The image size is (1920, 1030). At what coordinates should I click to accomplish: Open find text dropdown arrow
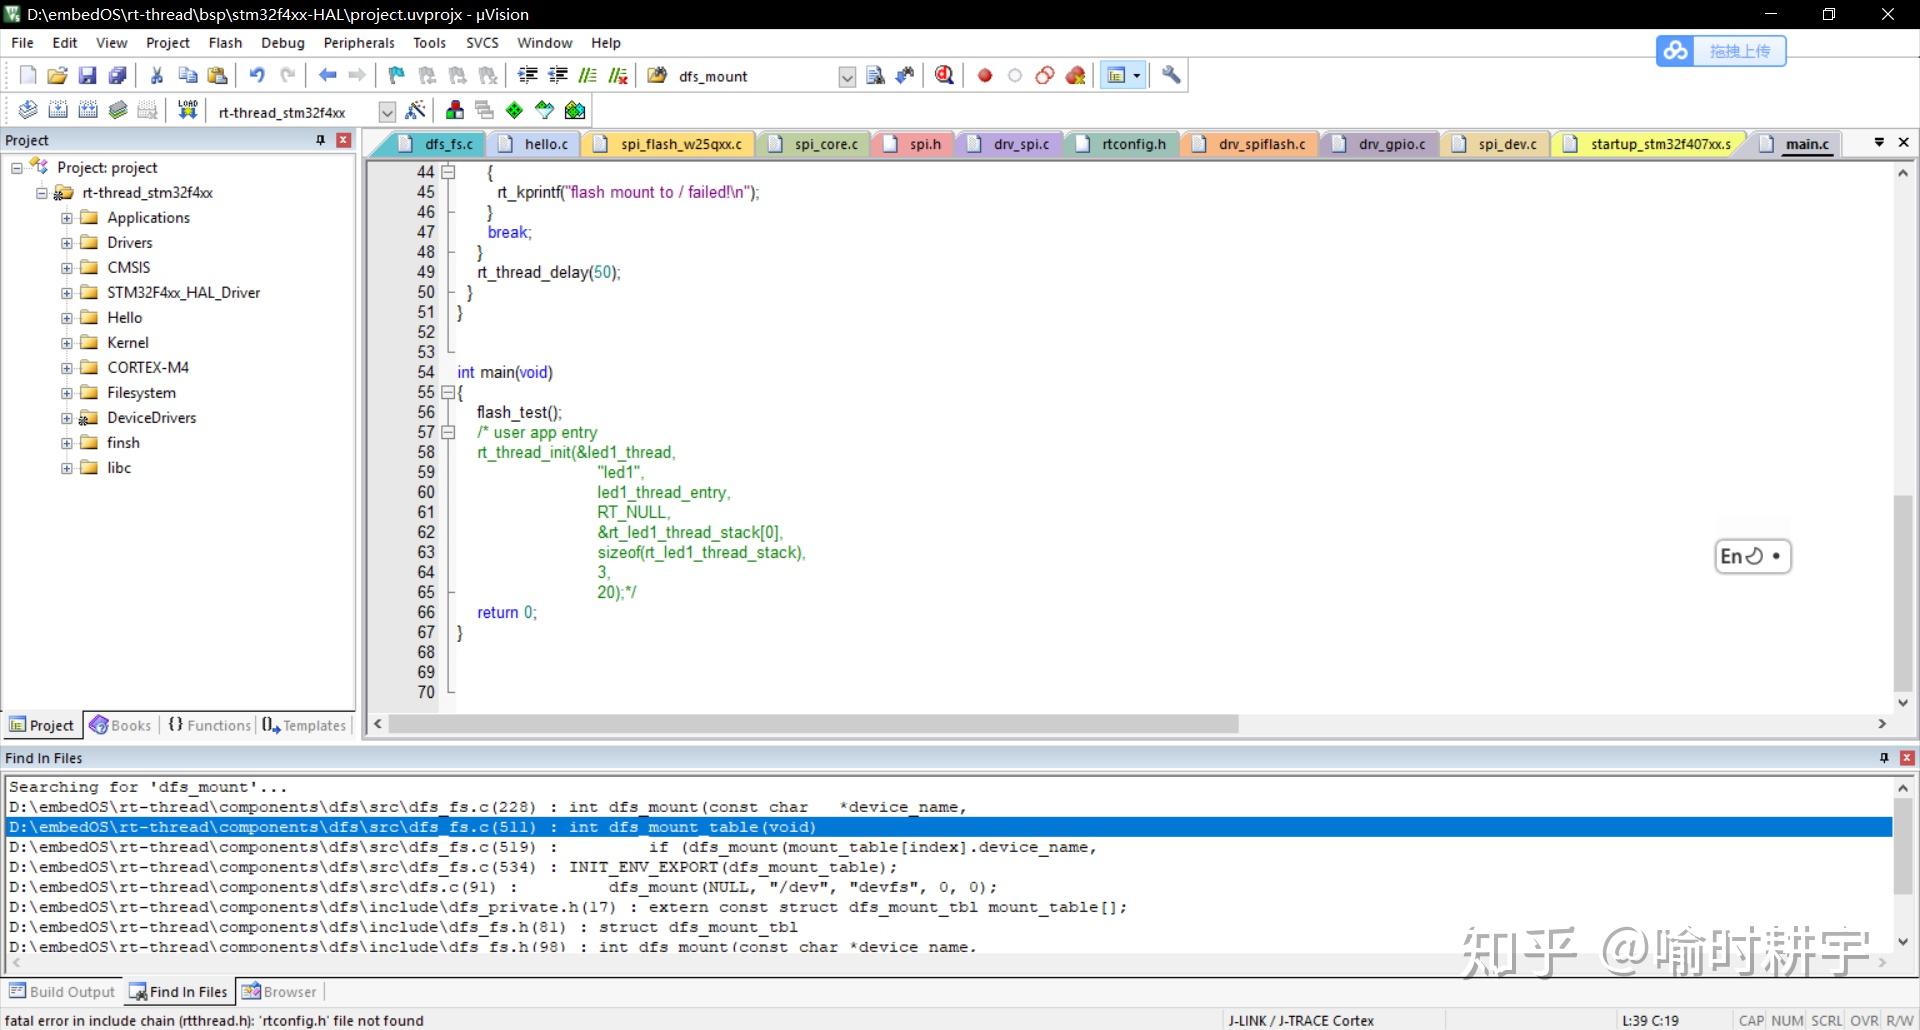pos(847,77)
